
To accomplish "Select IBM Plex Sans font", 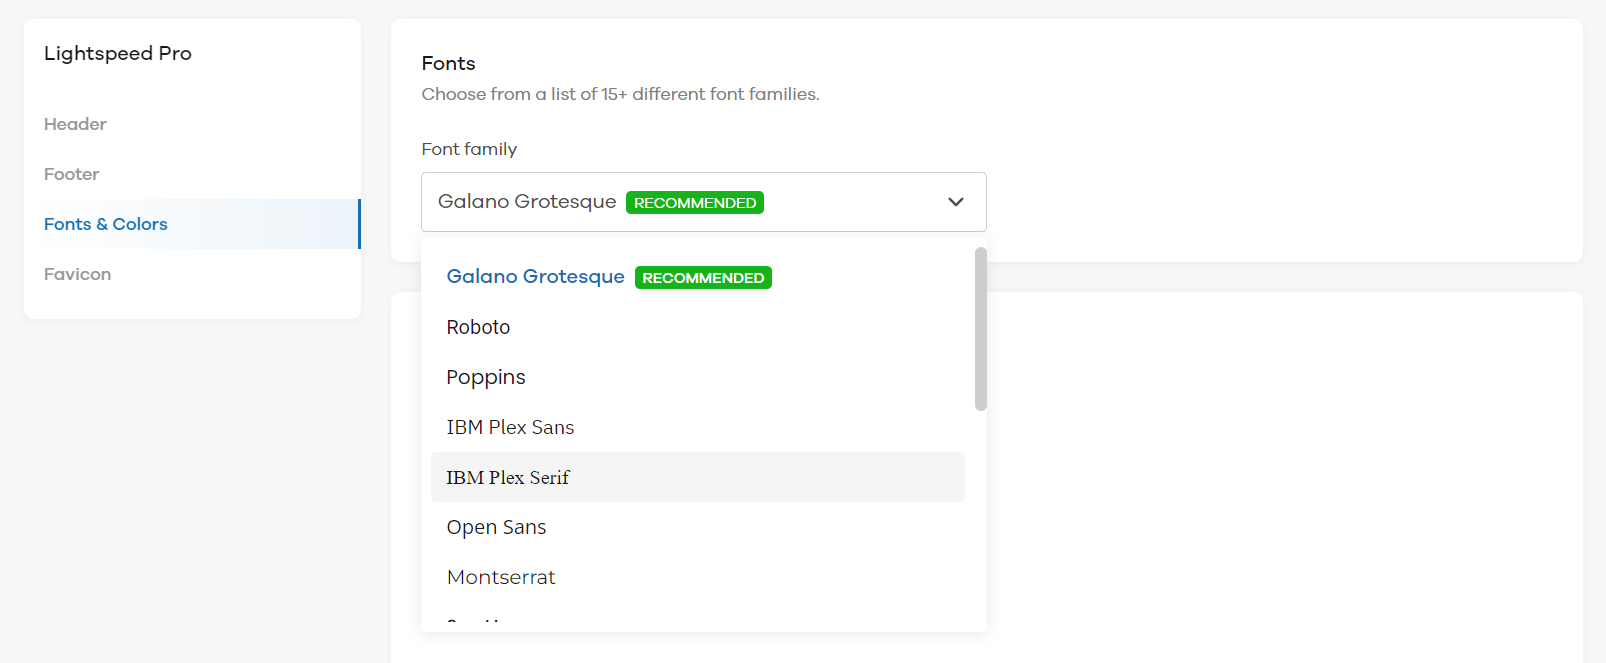I will tap(698, 427).
